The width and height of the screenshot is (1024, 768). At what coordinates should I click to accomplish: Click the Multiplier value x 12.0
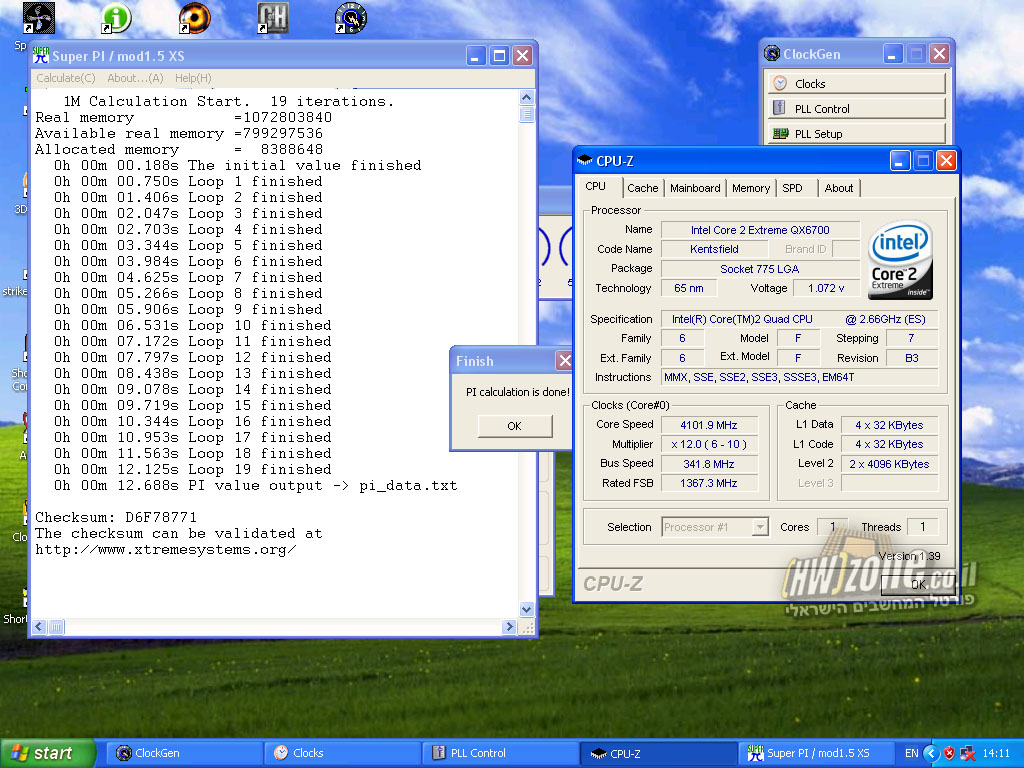click(x=709, y=444)
